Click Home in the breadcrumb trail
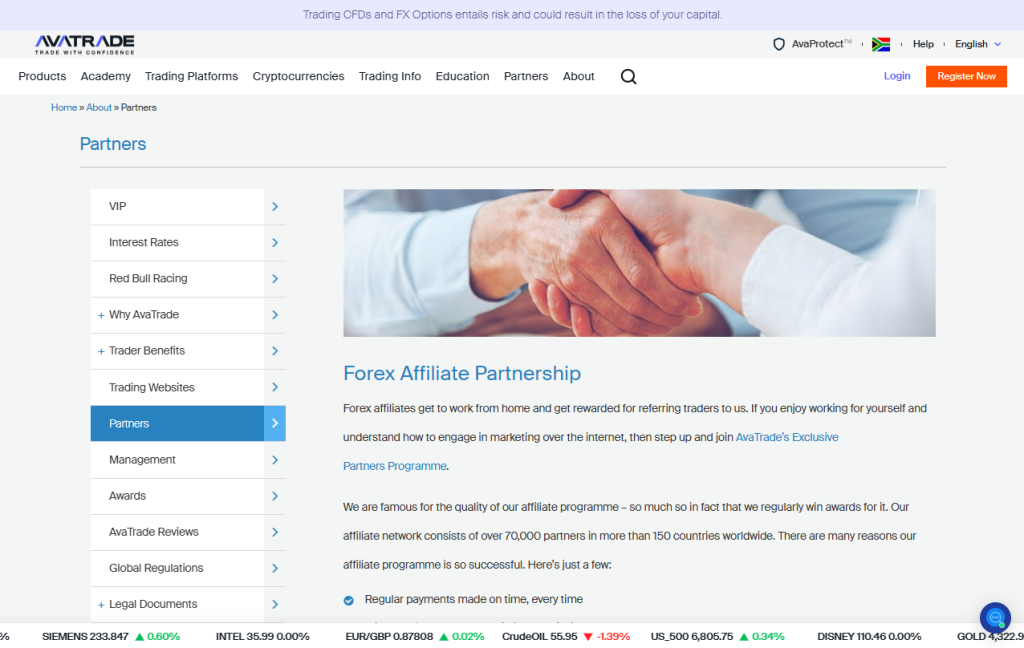This screenshot has height=648, width=1024. [63, 107]
